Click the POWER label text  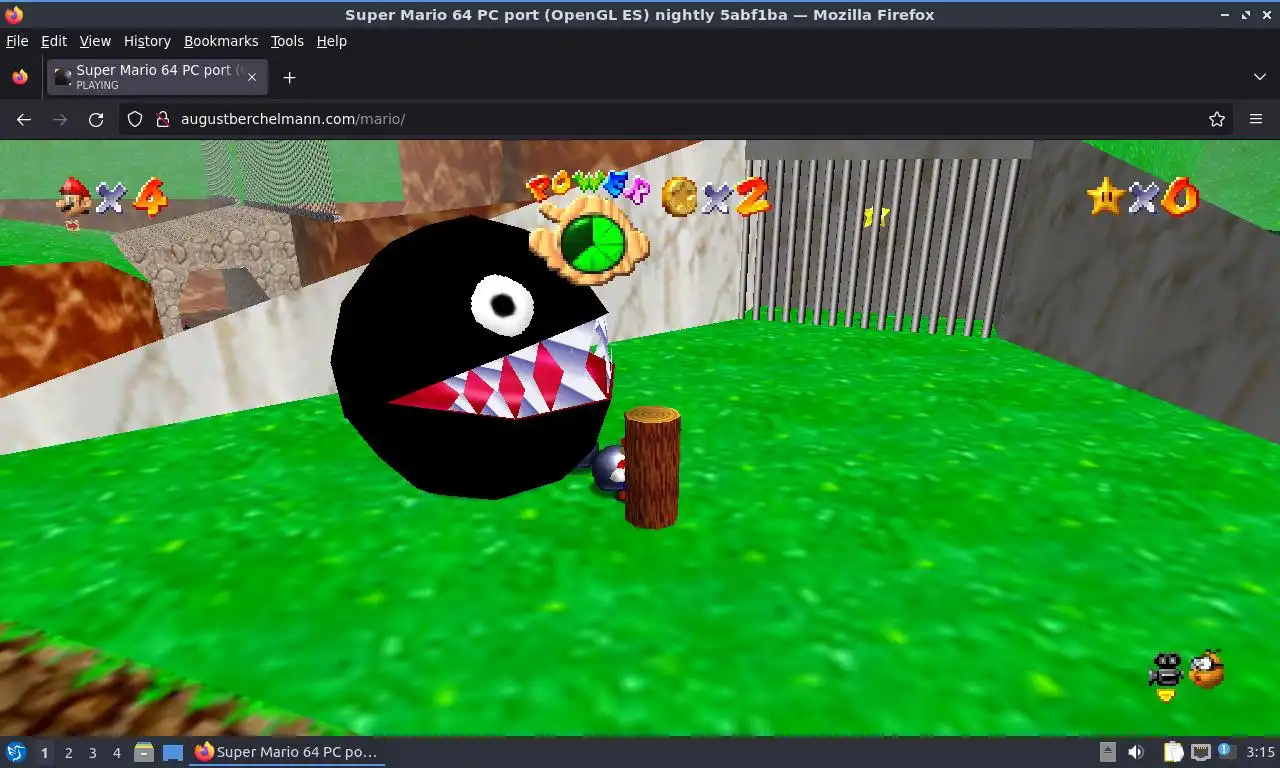tap(589, 186)
